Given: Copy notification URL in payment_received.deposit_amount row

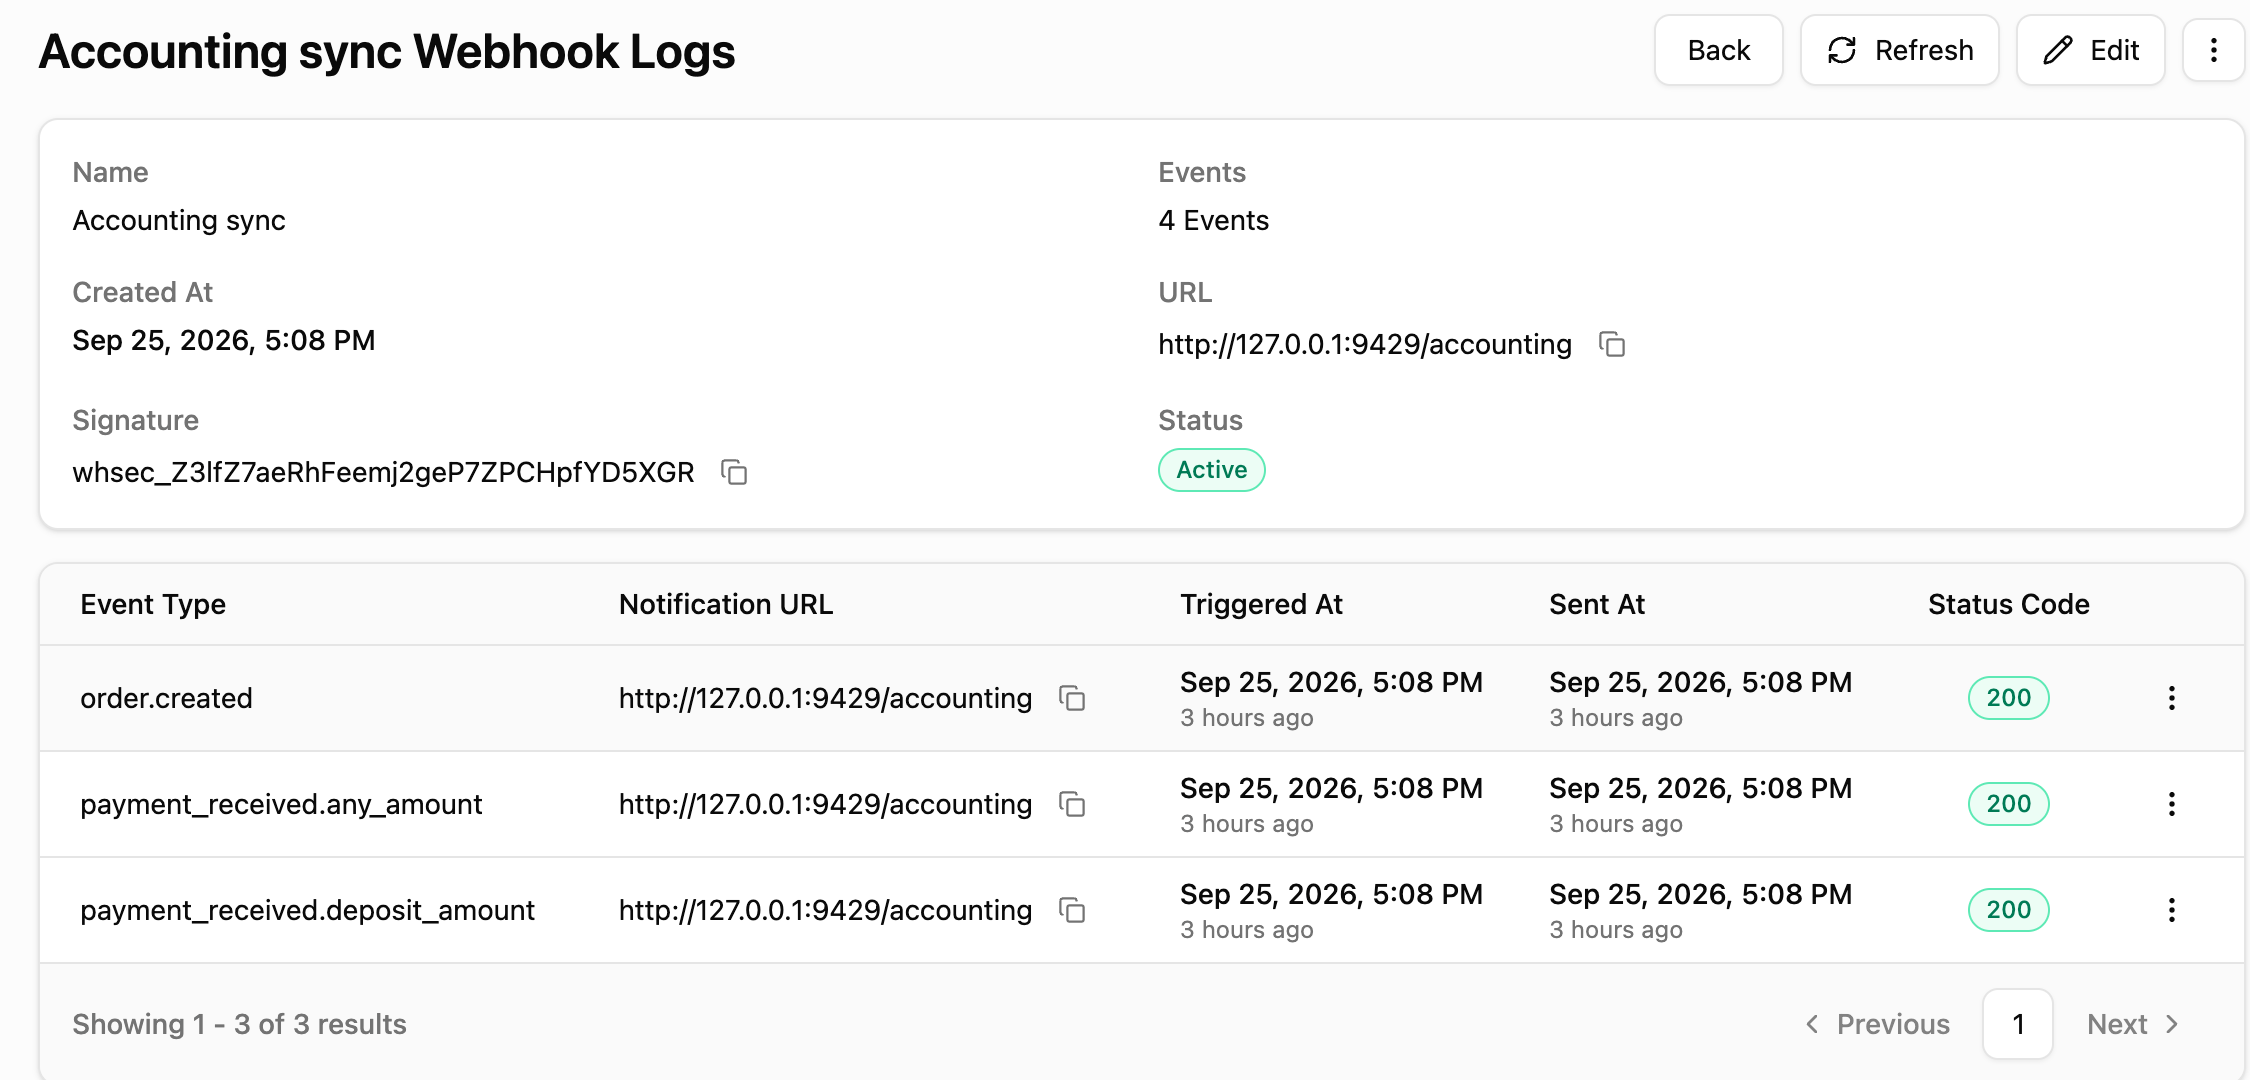Looking at the screenshot, I should click(1072, 910).
